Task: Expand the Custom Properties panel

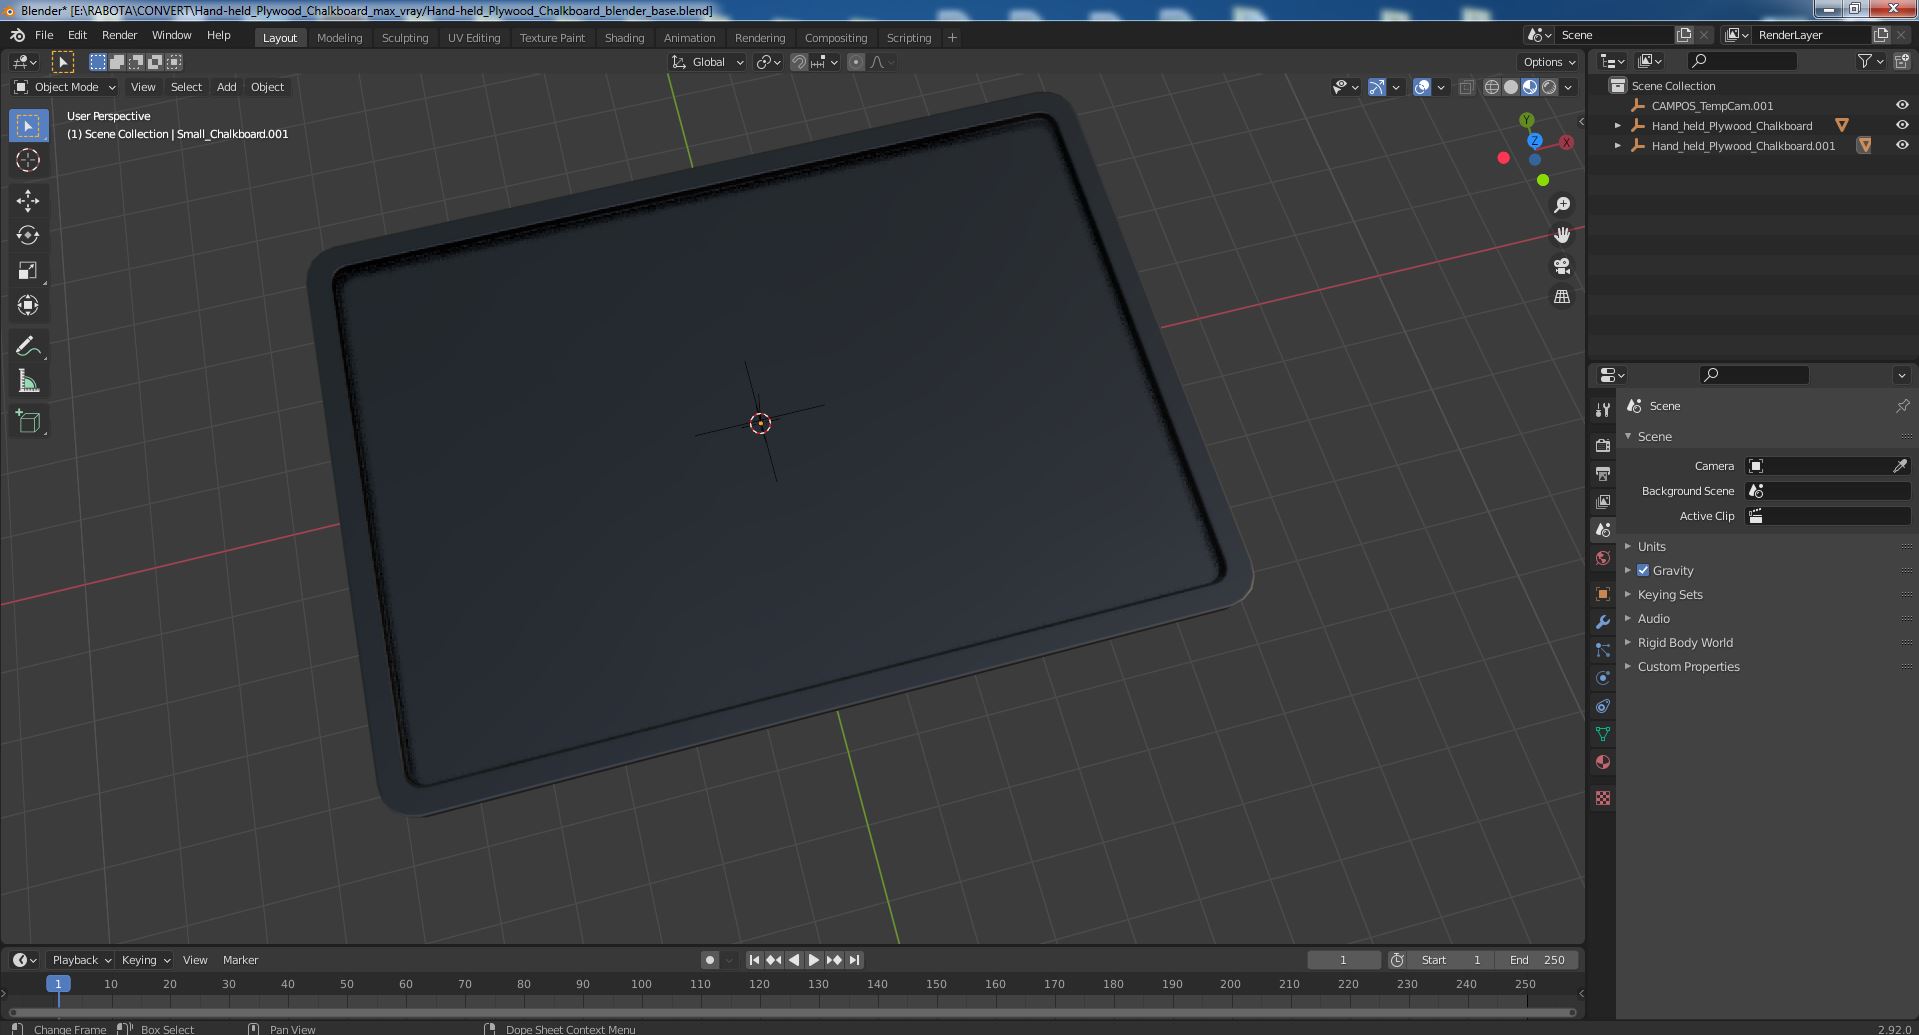Action: click(1688, 666)
